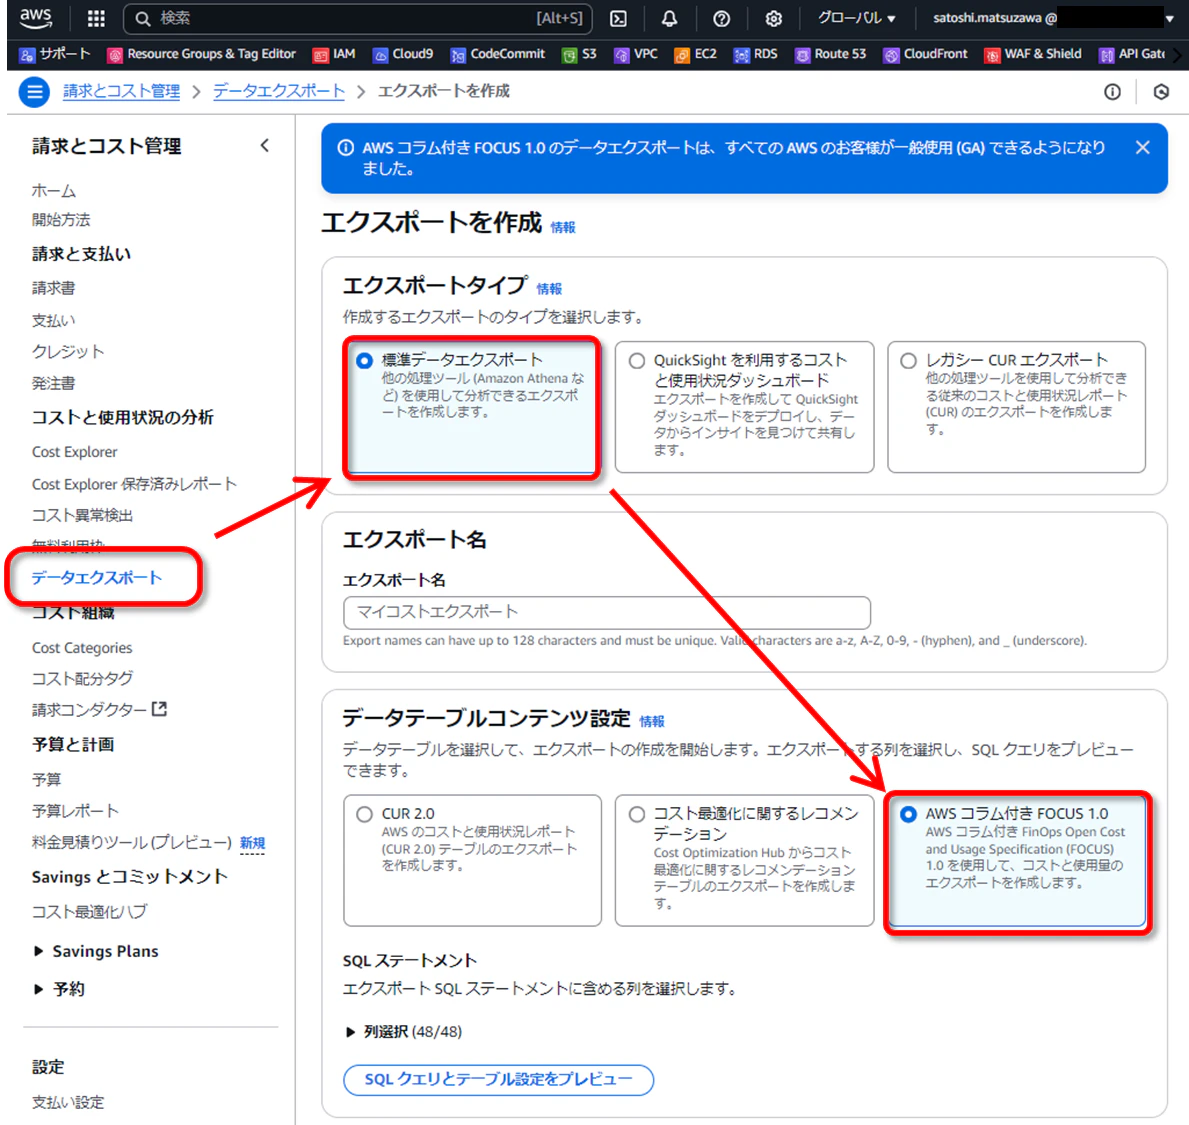Expand Savings Plans in the sidebar
Screen dimensions: 1189x1125
coord(96,951)
